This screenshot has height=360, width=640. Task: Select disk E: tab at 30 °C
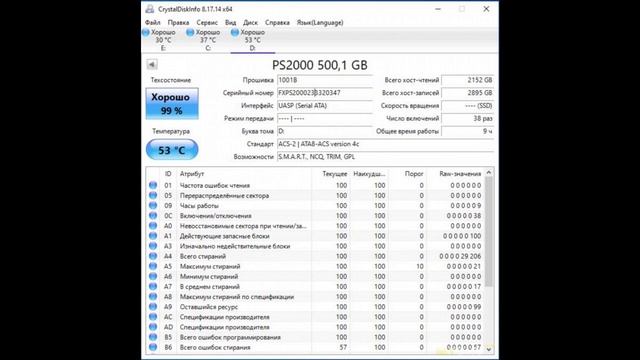pyautogui.click(x=163, y=40)
